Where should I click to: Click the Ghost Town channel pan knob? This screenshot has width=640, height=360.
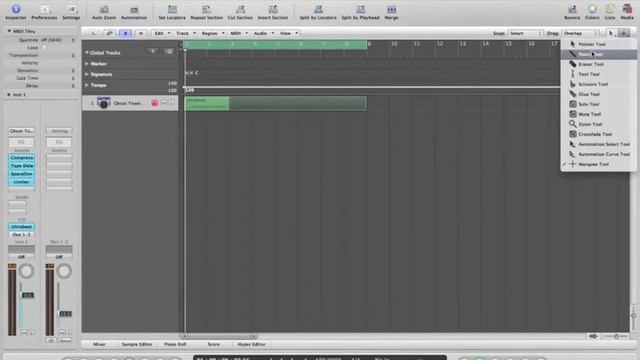[27, 271]
